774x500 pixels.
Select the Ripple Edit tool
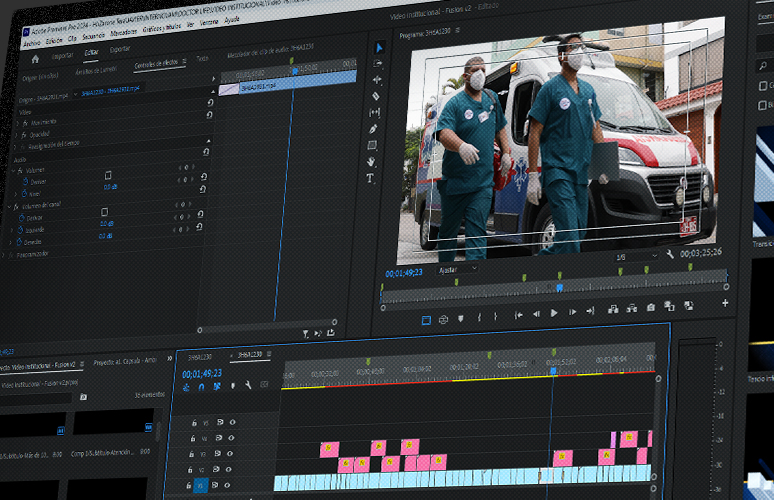(x=377, y=79)
